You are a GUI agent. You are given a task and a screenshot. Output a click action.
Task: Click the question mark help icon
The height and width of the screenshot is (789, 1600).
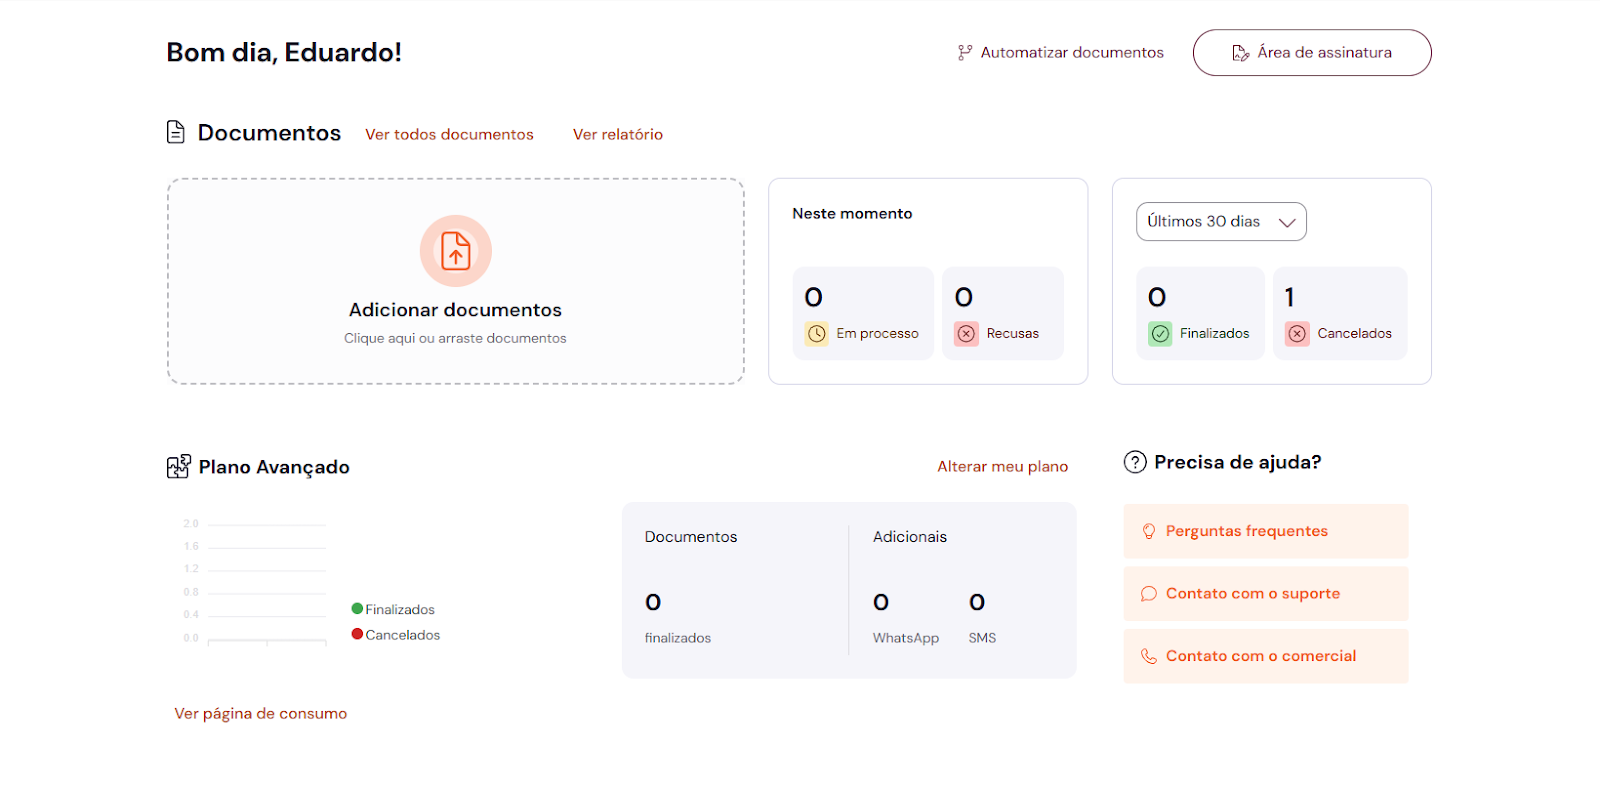[x=1135, y=462]
